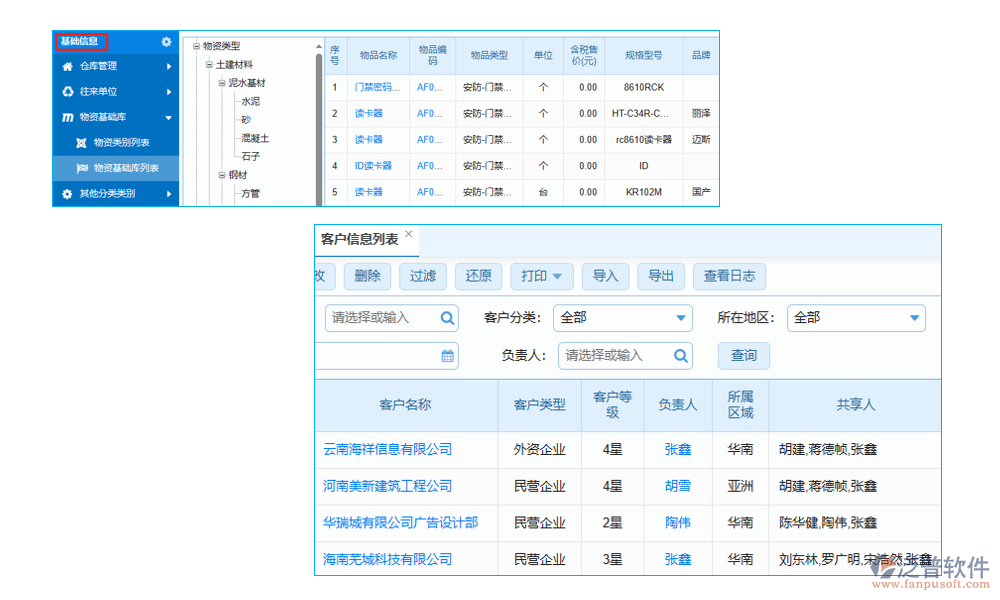This screenshot has width=1000, height=600.
Task: Click the search icon in the 负责人 field
Action: (x=681, y=355)
